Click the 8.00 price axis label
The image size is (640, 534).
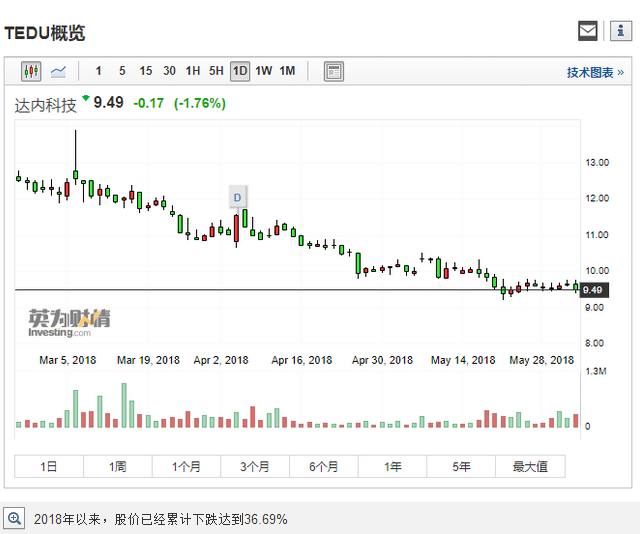point(594,343)
